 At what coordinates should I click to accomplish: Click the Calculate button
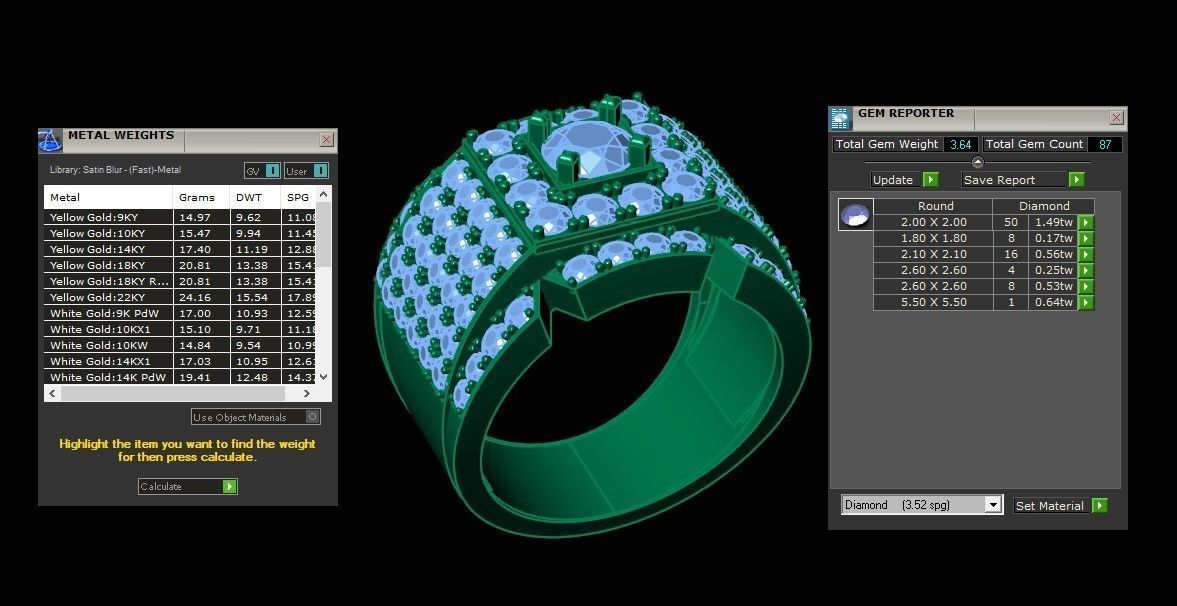pos(188,487)
